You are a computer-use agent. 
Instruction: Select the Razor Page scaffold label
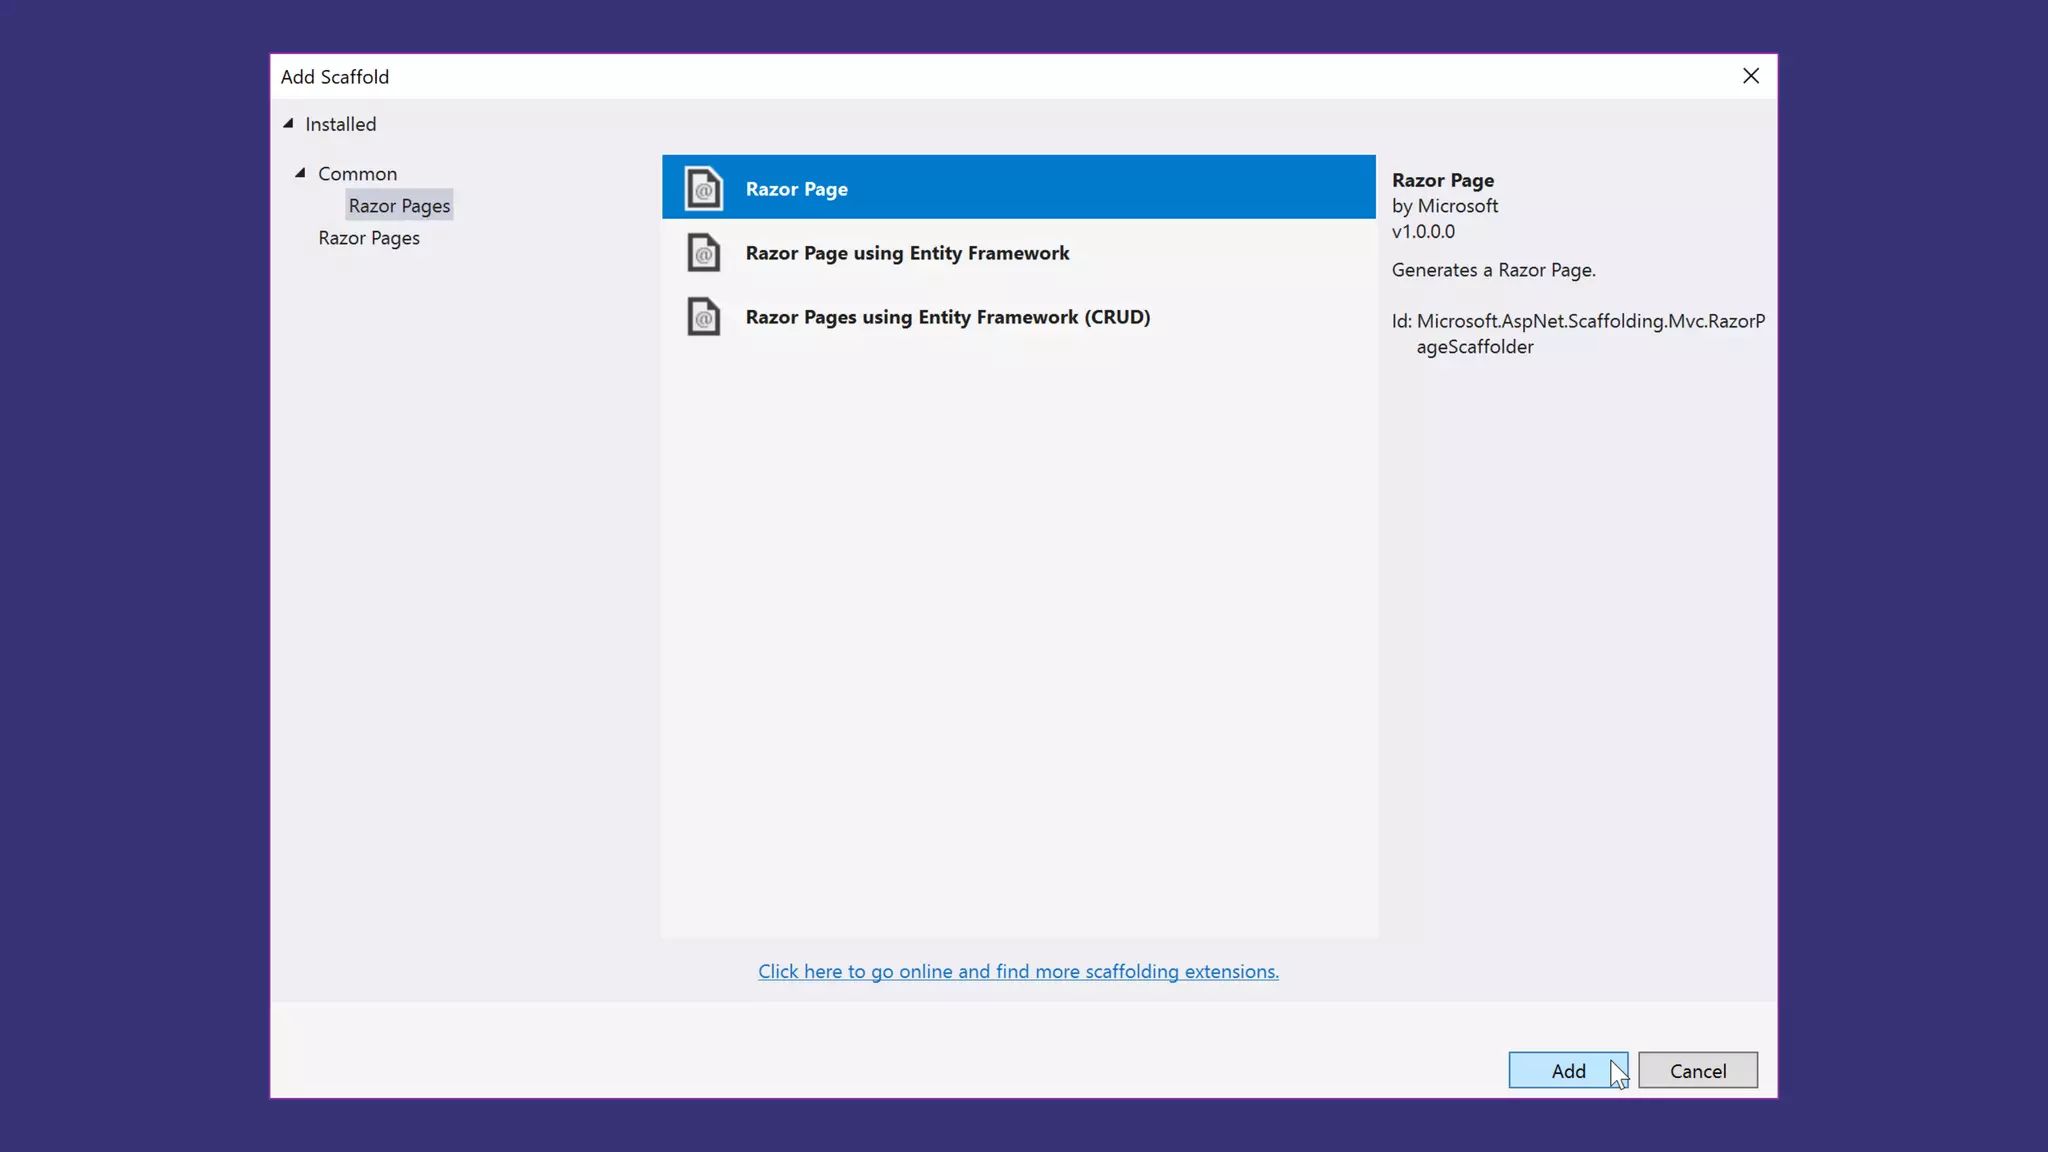click(796, 189)
